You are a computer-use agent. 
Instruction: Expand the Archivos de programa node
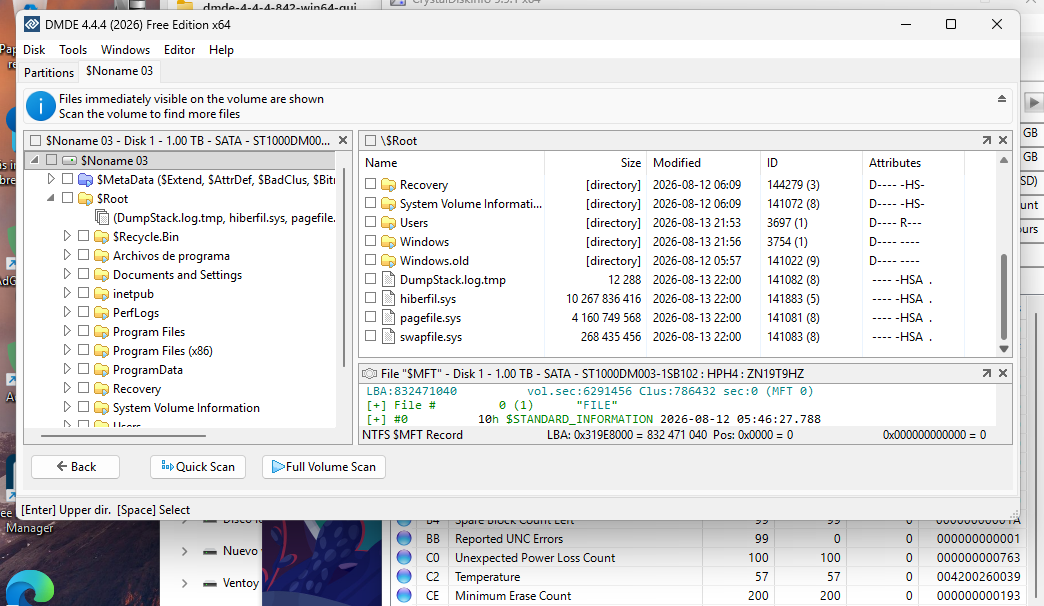pos(67,254)
